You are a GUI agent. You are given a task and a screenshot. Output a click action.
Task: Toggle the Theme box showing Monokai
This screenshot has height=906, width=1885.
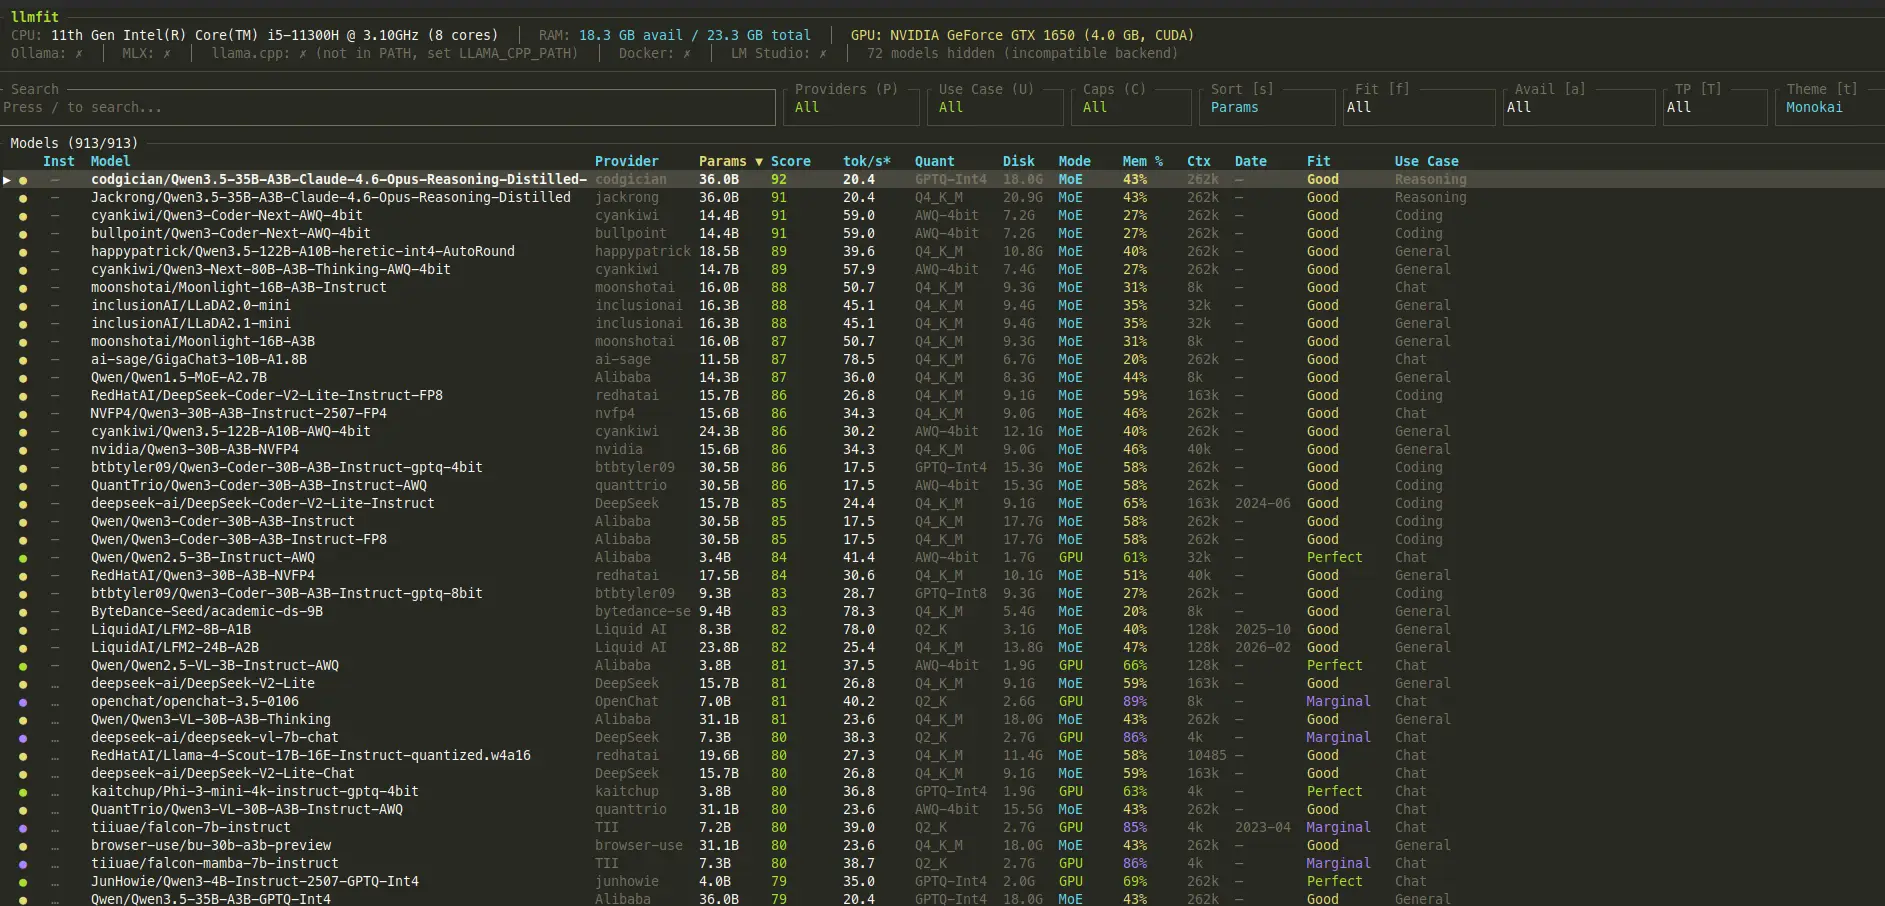pos(1830,107)
